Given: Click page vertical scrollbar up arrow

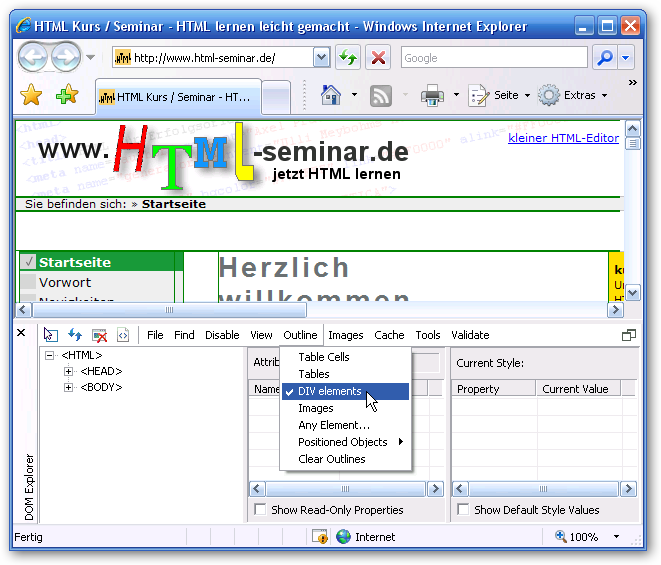Looking at the screenshot, I should click(633, 129).
